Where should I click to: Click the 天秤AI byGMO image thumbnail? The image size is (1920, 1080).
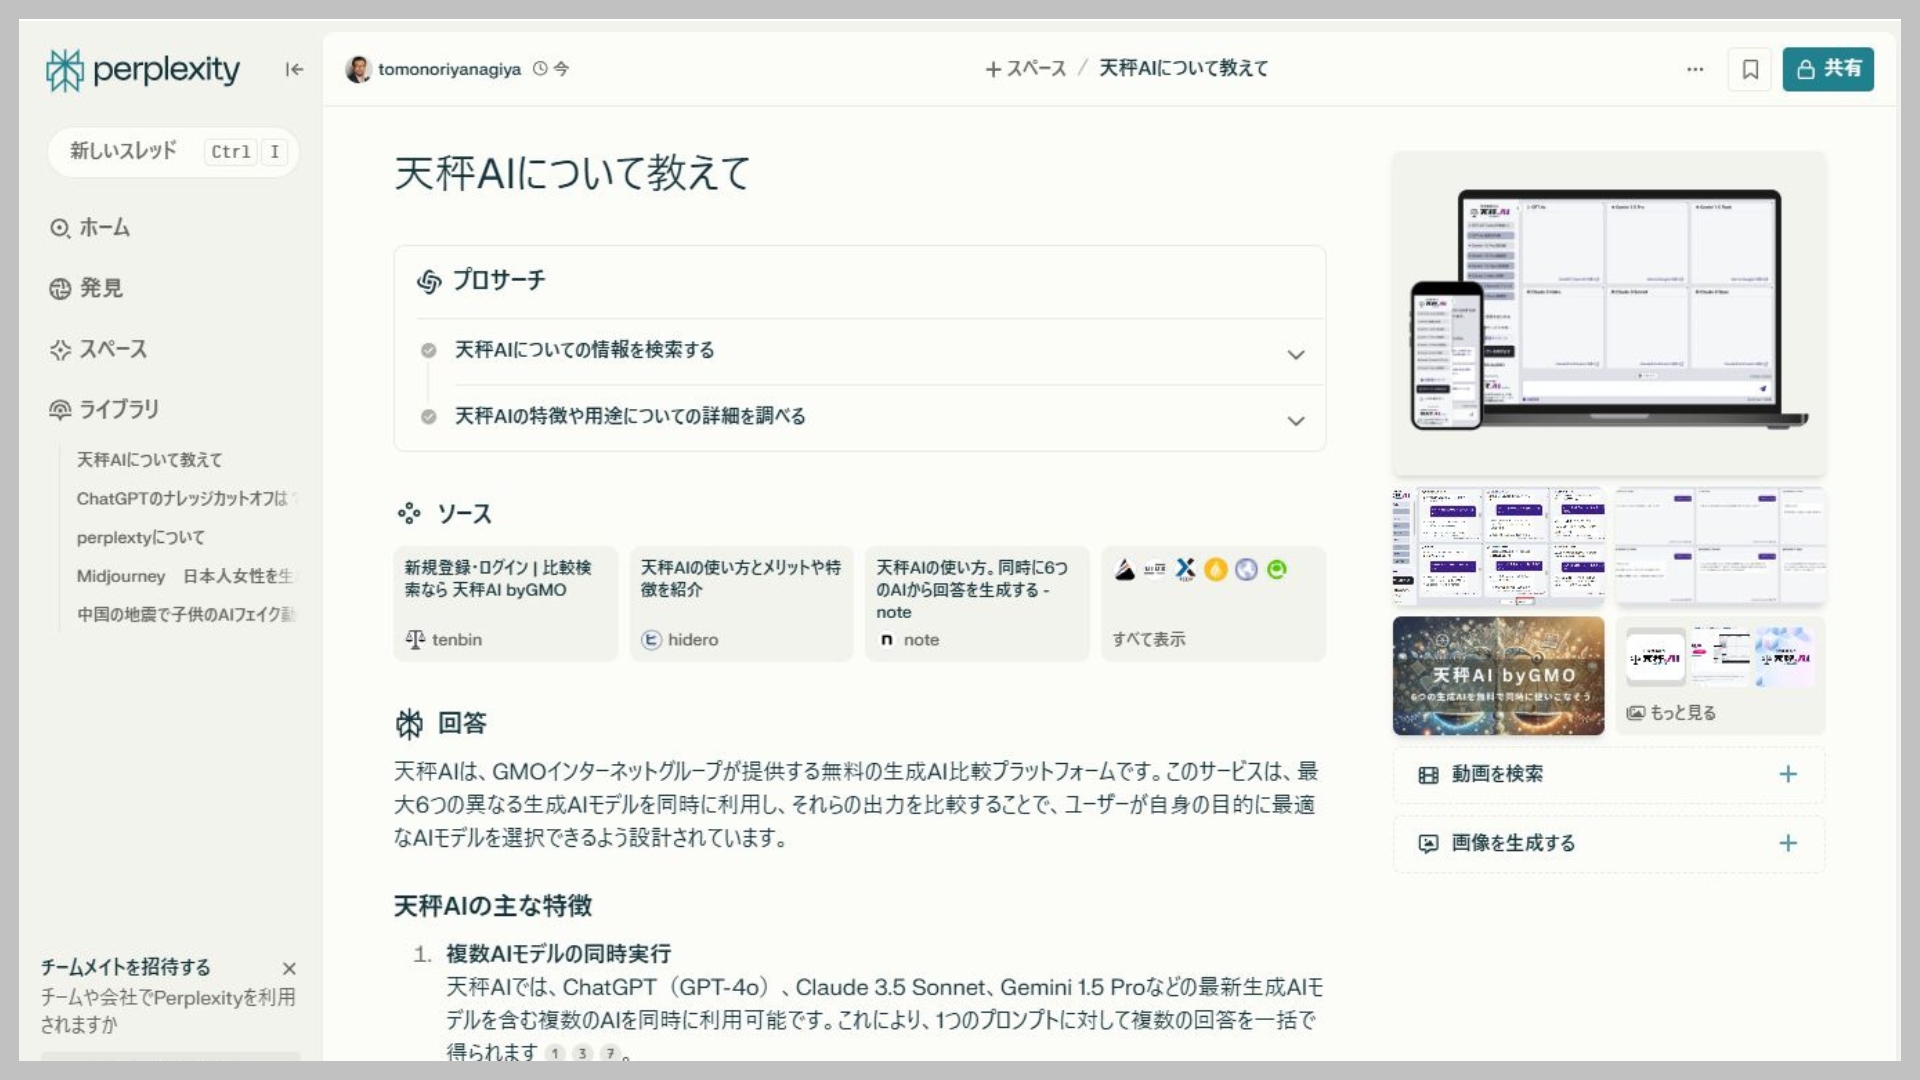[1497, 675]
